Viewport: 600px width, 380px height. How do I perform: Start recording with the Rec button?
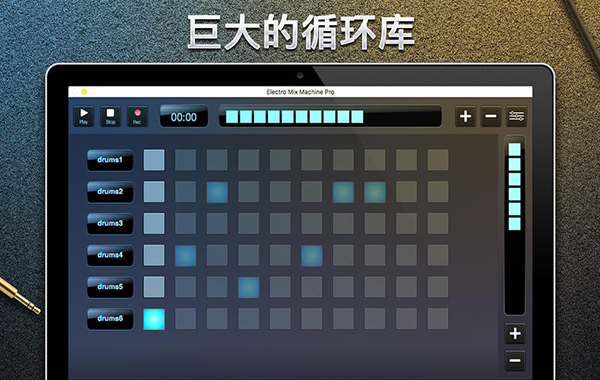click(137, 116)
